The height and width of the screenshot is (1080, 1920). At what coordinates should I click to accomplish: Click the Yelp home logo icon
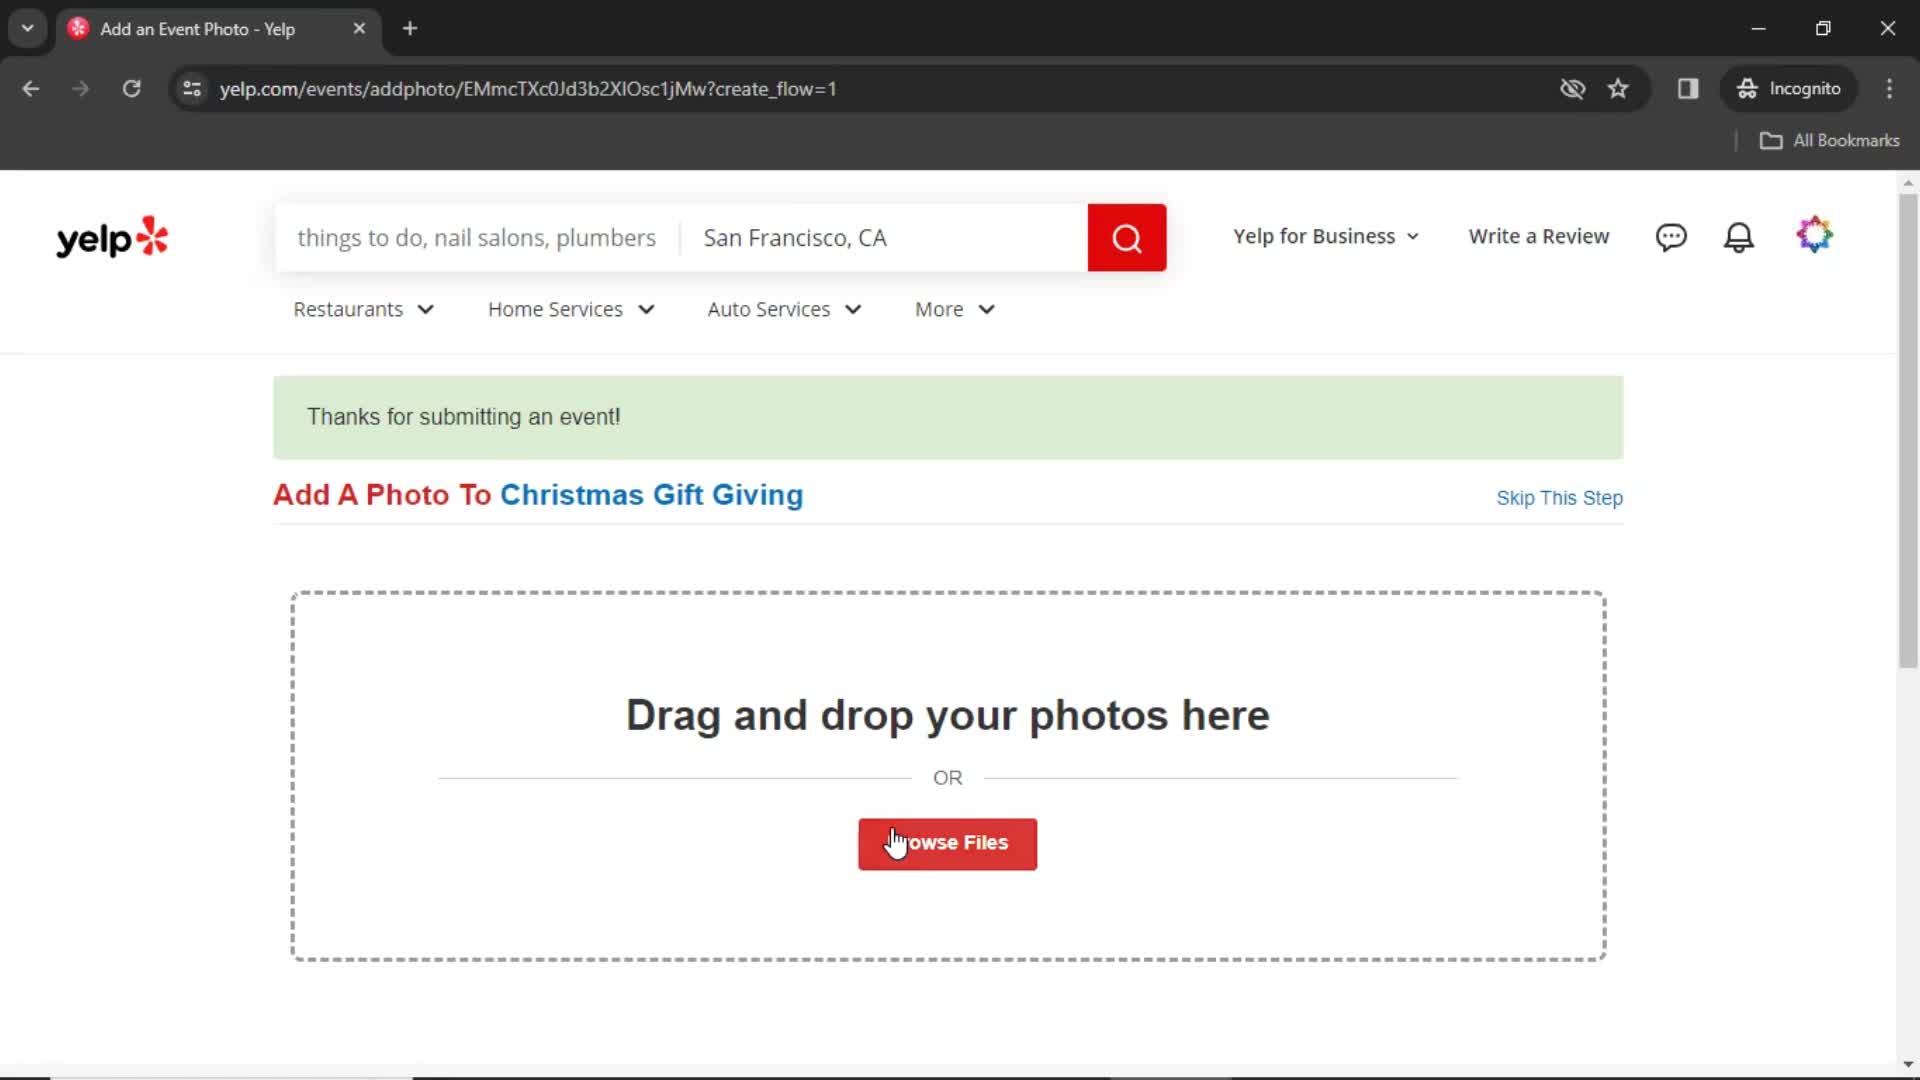click(112, 236)
